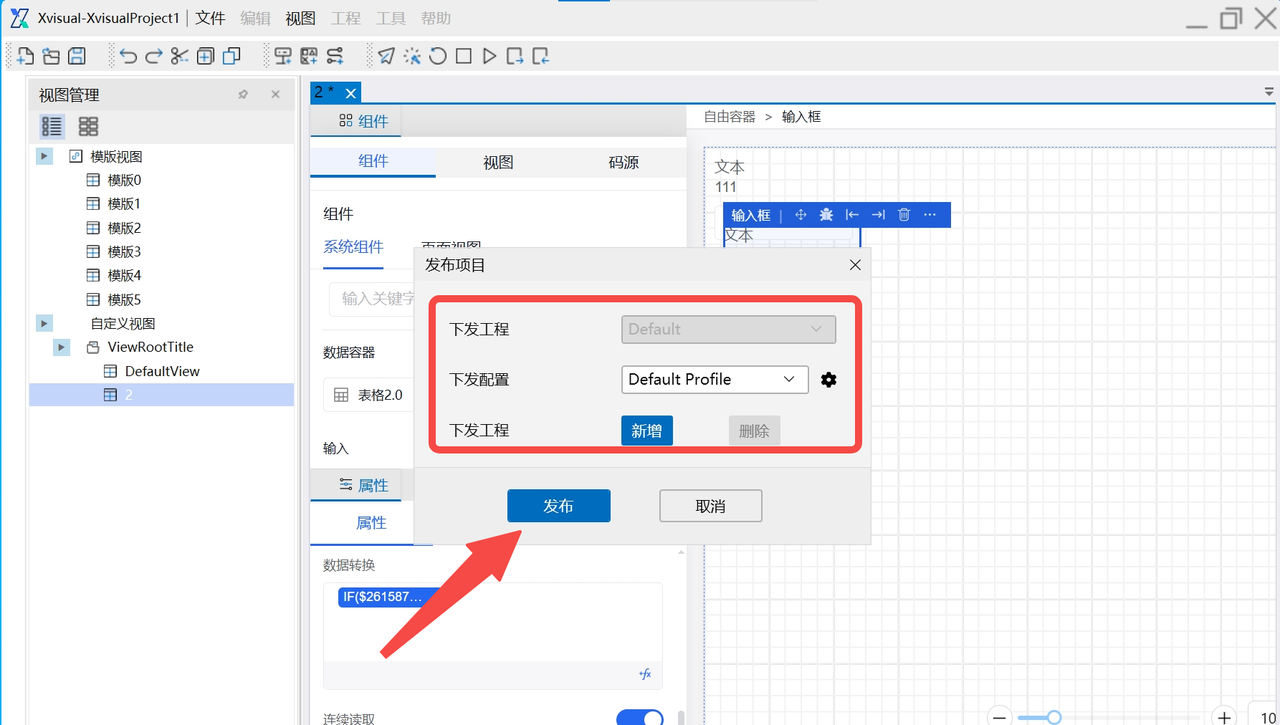
Task: Click the page with right arrow icon
Action: [515, 56]
